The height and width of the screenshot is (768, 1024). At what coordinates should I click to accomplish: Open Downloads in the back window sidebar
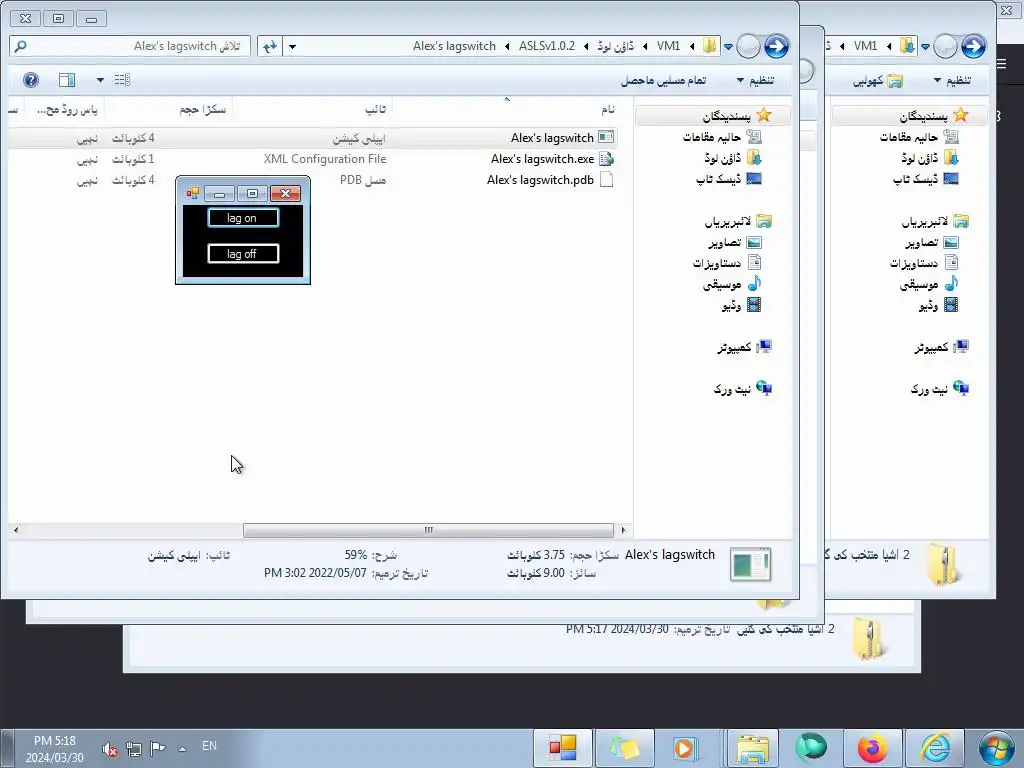[930, 158]
